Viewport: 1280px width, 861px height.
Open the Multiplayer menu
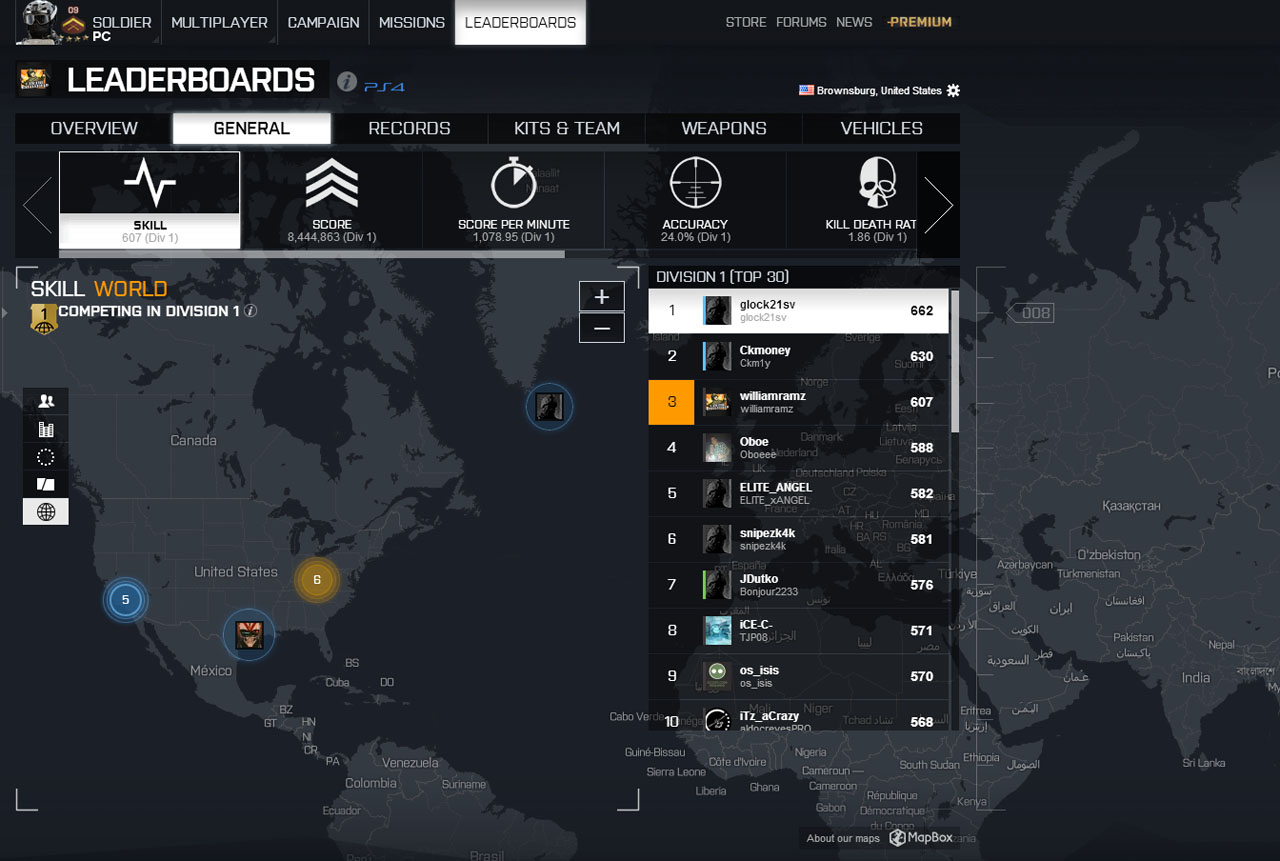click(x=219, y=22)
